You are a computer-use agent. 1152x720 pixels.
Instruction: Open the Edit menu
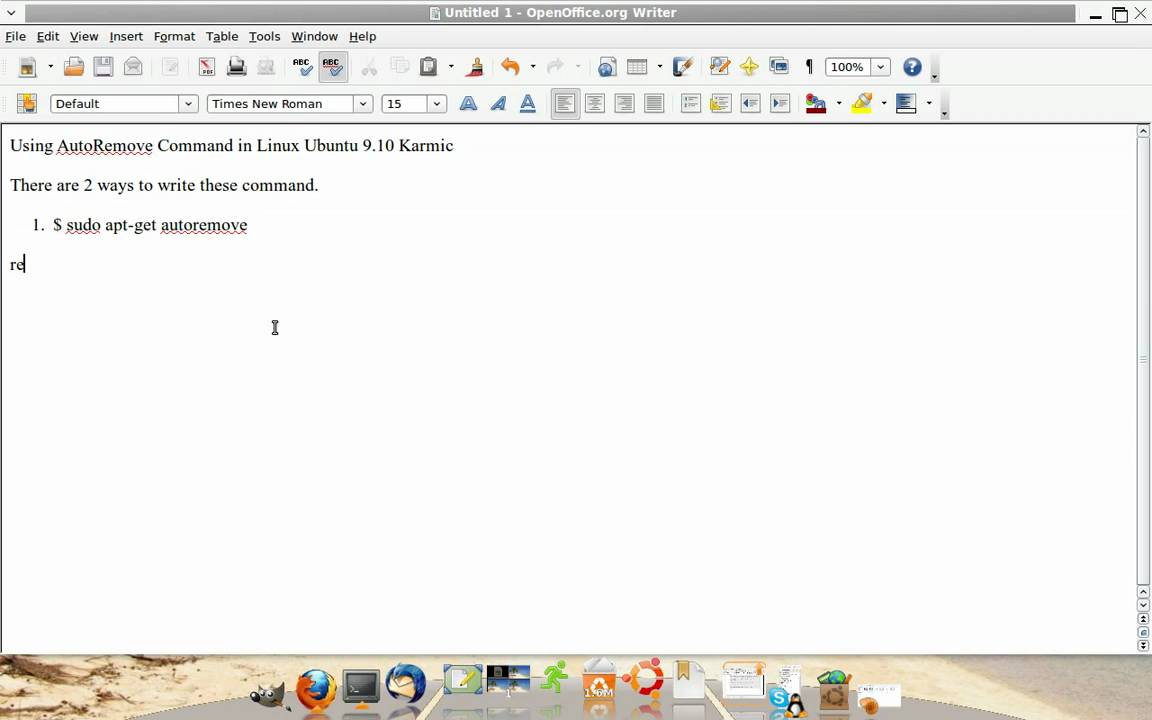[48, 36]
